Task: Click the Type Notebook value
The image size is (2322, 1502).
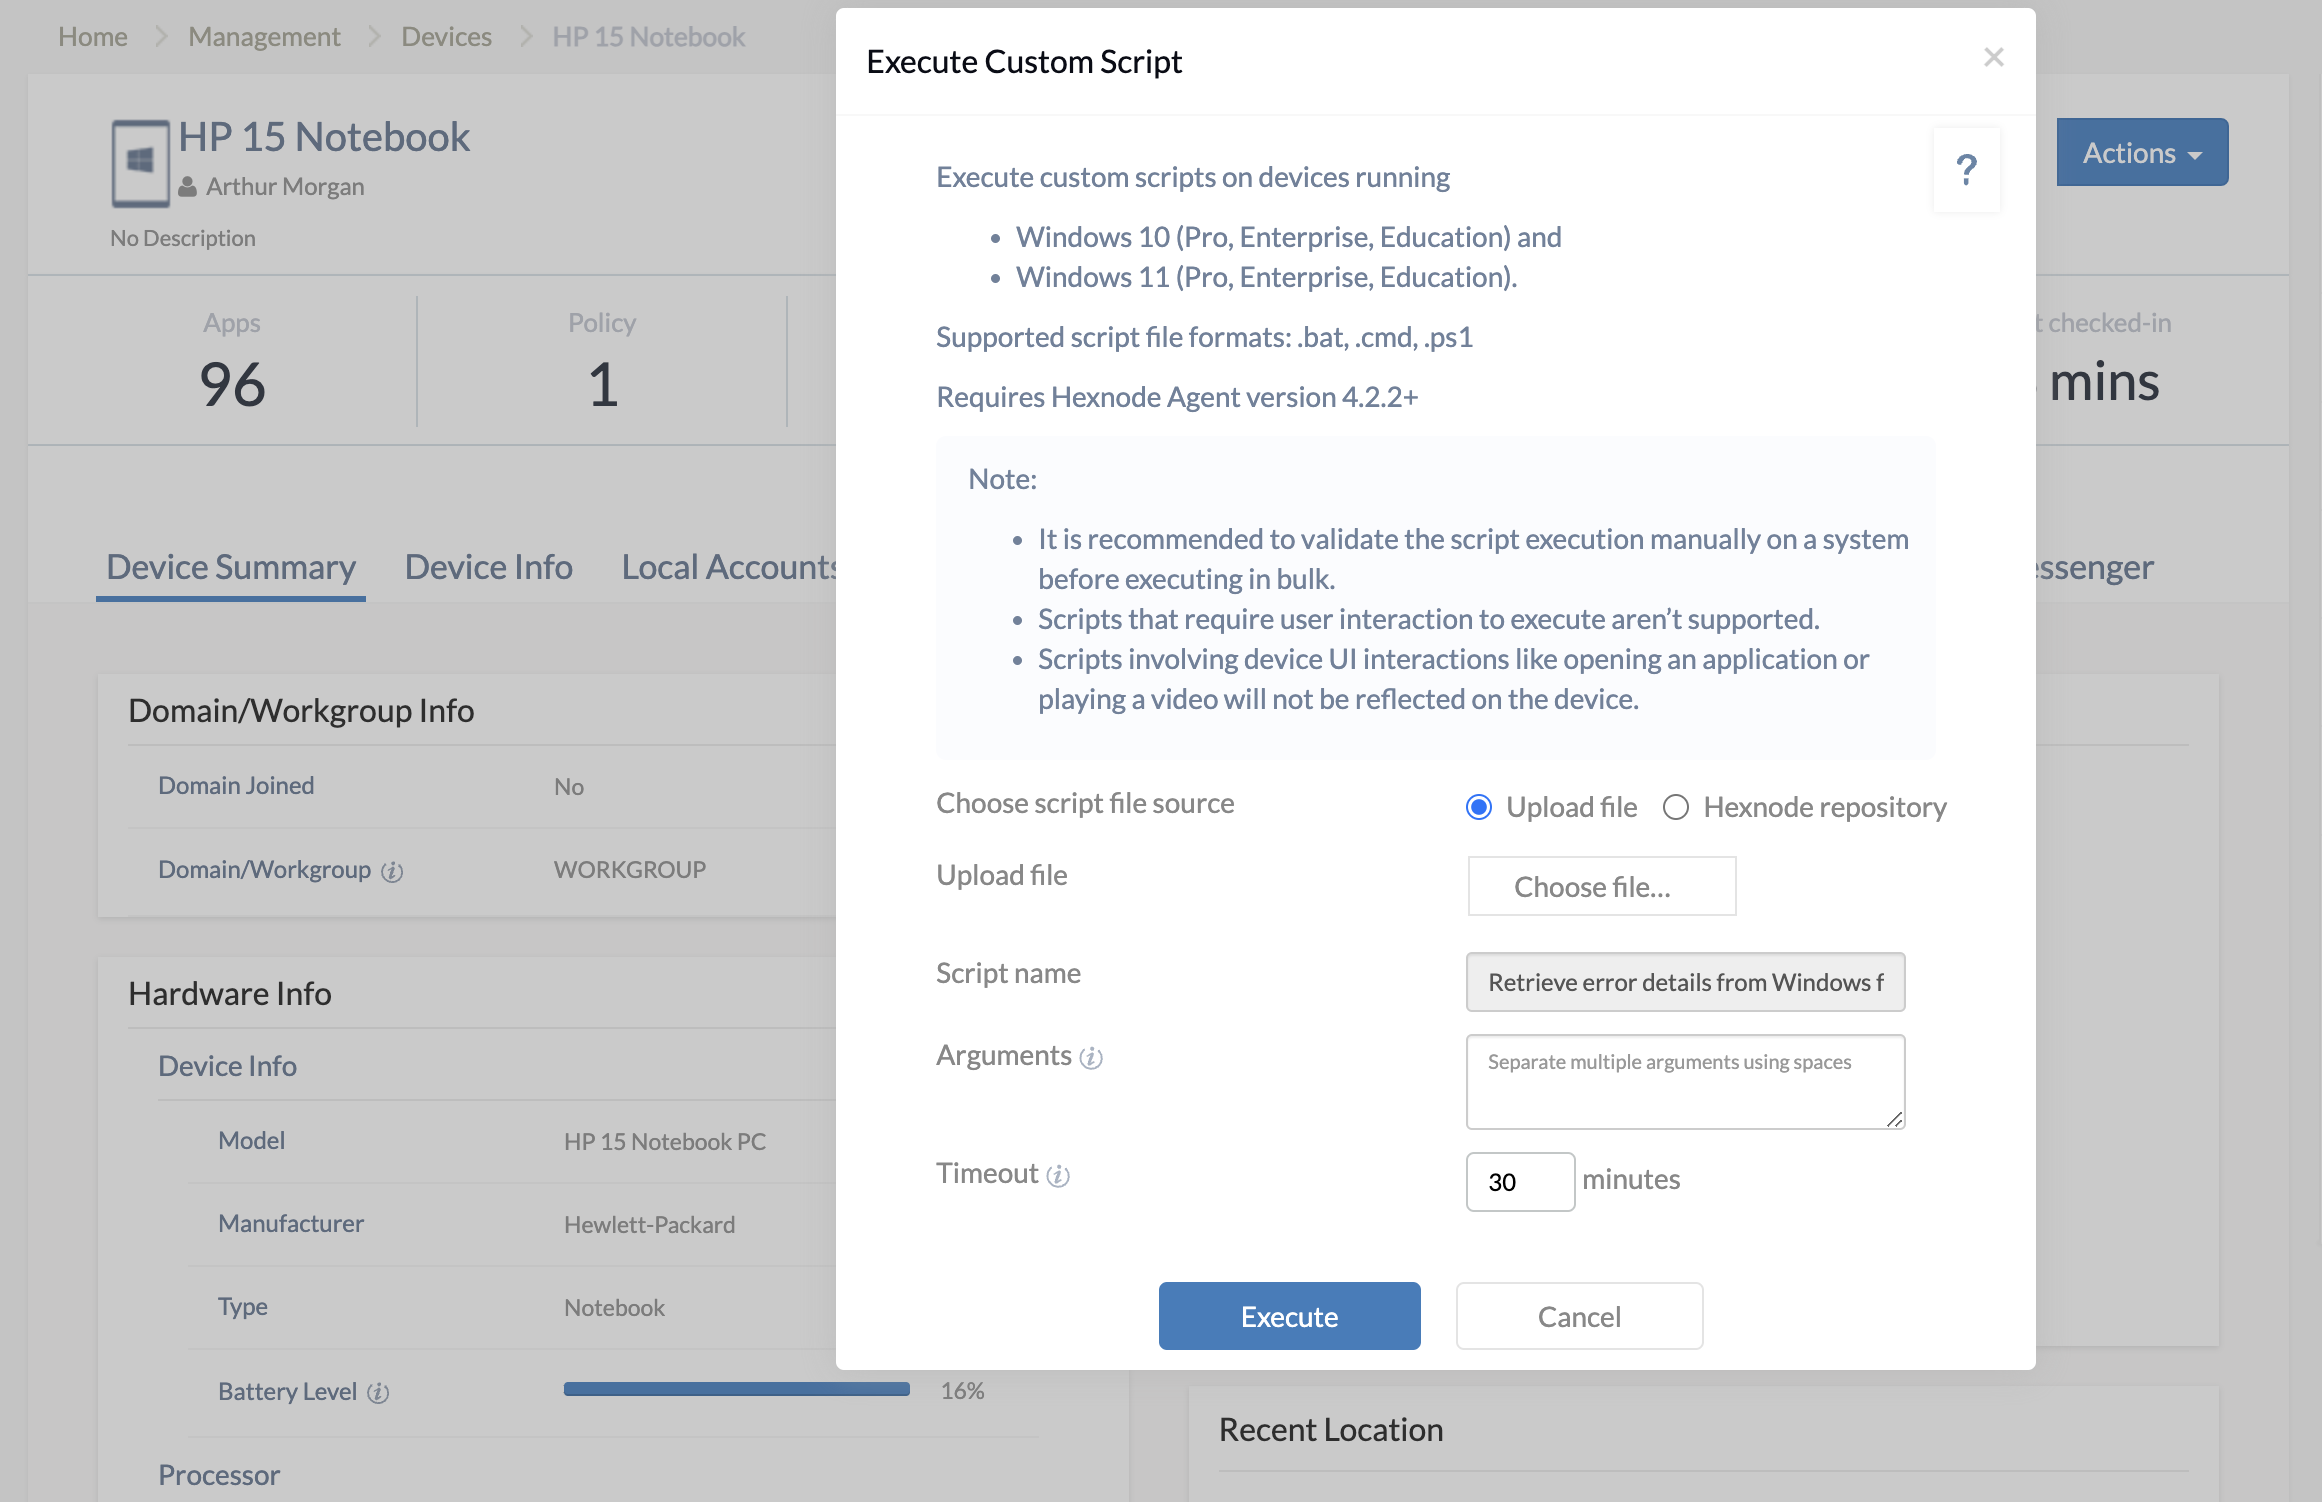Action: pyautogui.click(x=614, y=1308)
